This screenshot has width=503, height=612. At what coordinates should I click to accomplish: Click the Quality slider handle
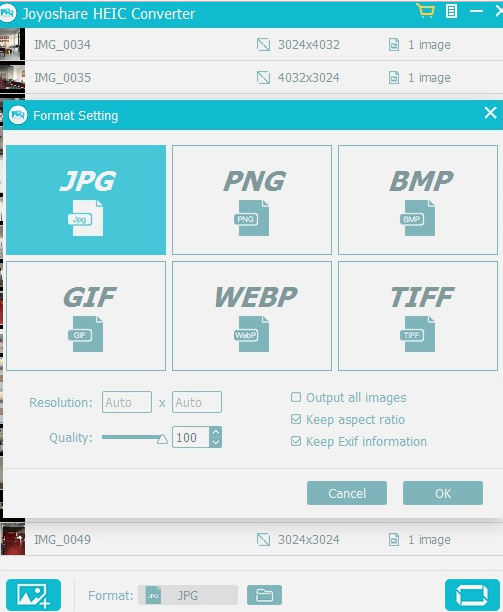coord(162,439)
